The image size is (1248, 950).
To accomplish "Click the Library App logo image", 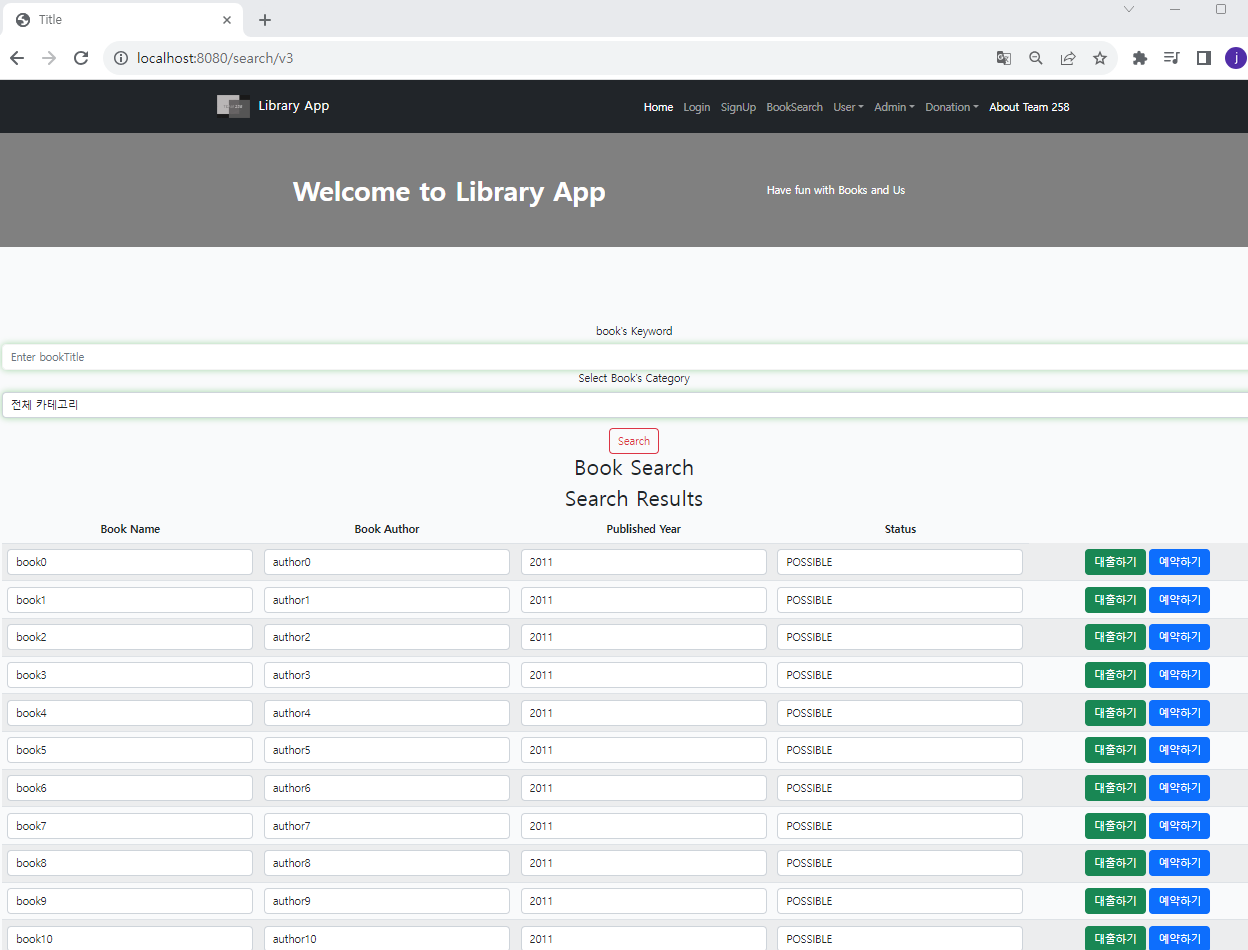I will coord(233,106).
